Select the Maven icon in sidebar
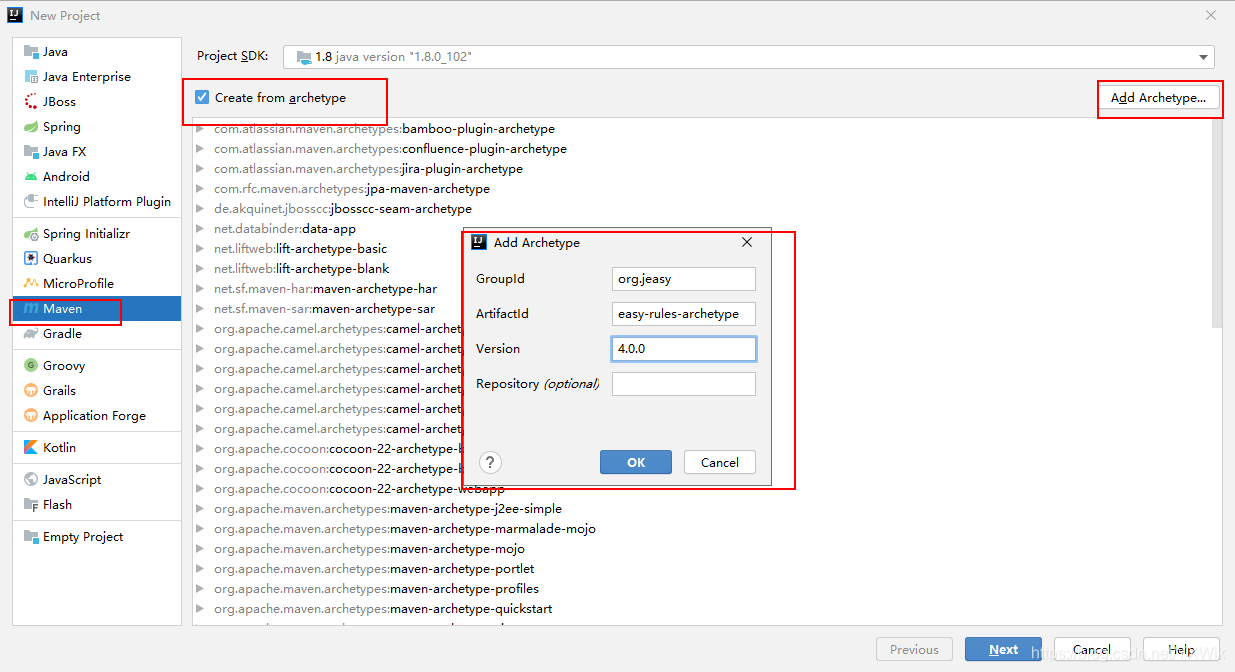The width and height of the screenshot is (1235, 672). [31, 309]
